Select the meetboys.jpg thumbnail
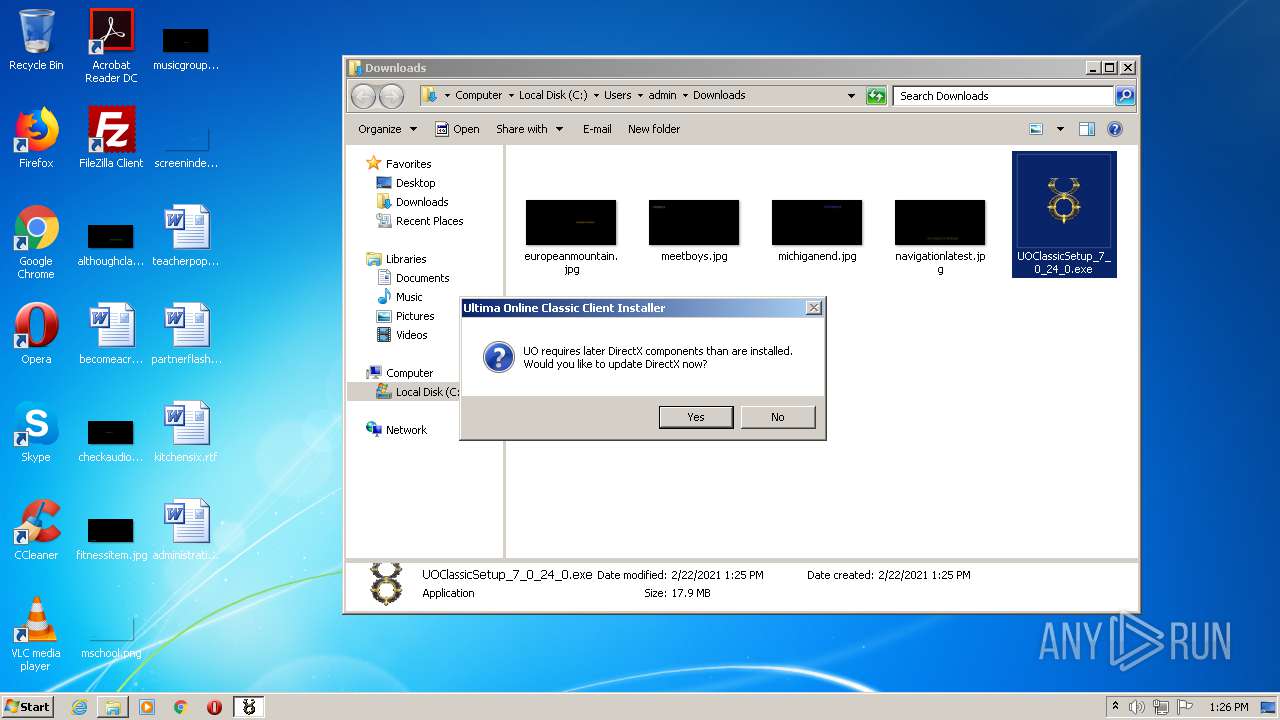The image size is (1280, 720). [x=694, y=222]
